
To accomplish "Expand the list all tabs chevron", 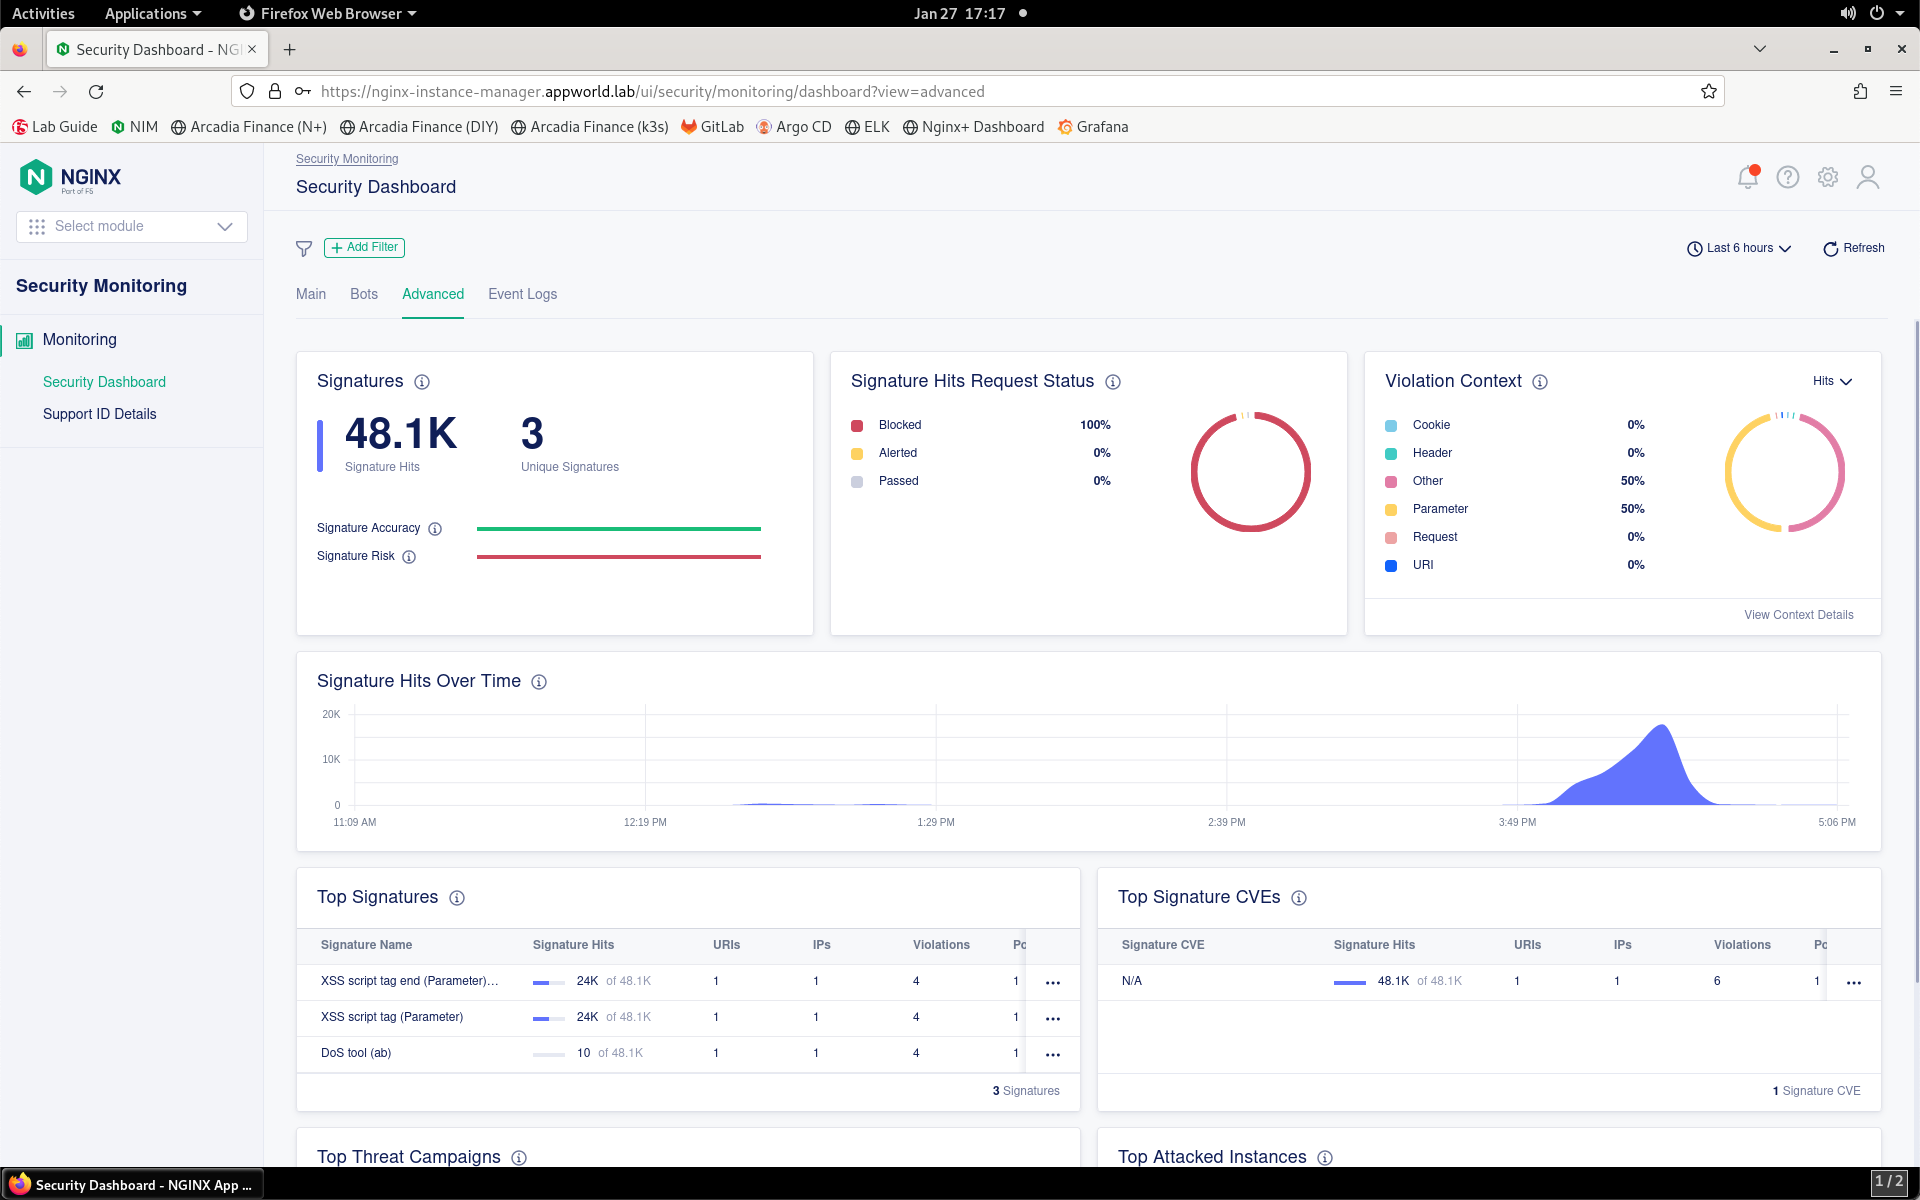I will click(1760, 49).
